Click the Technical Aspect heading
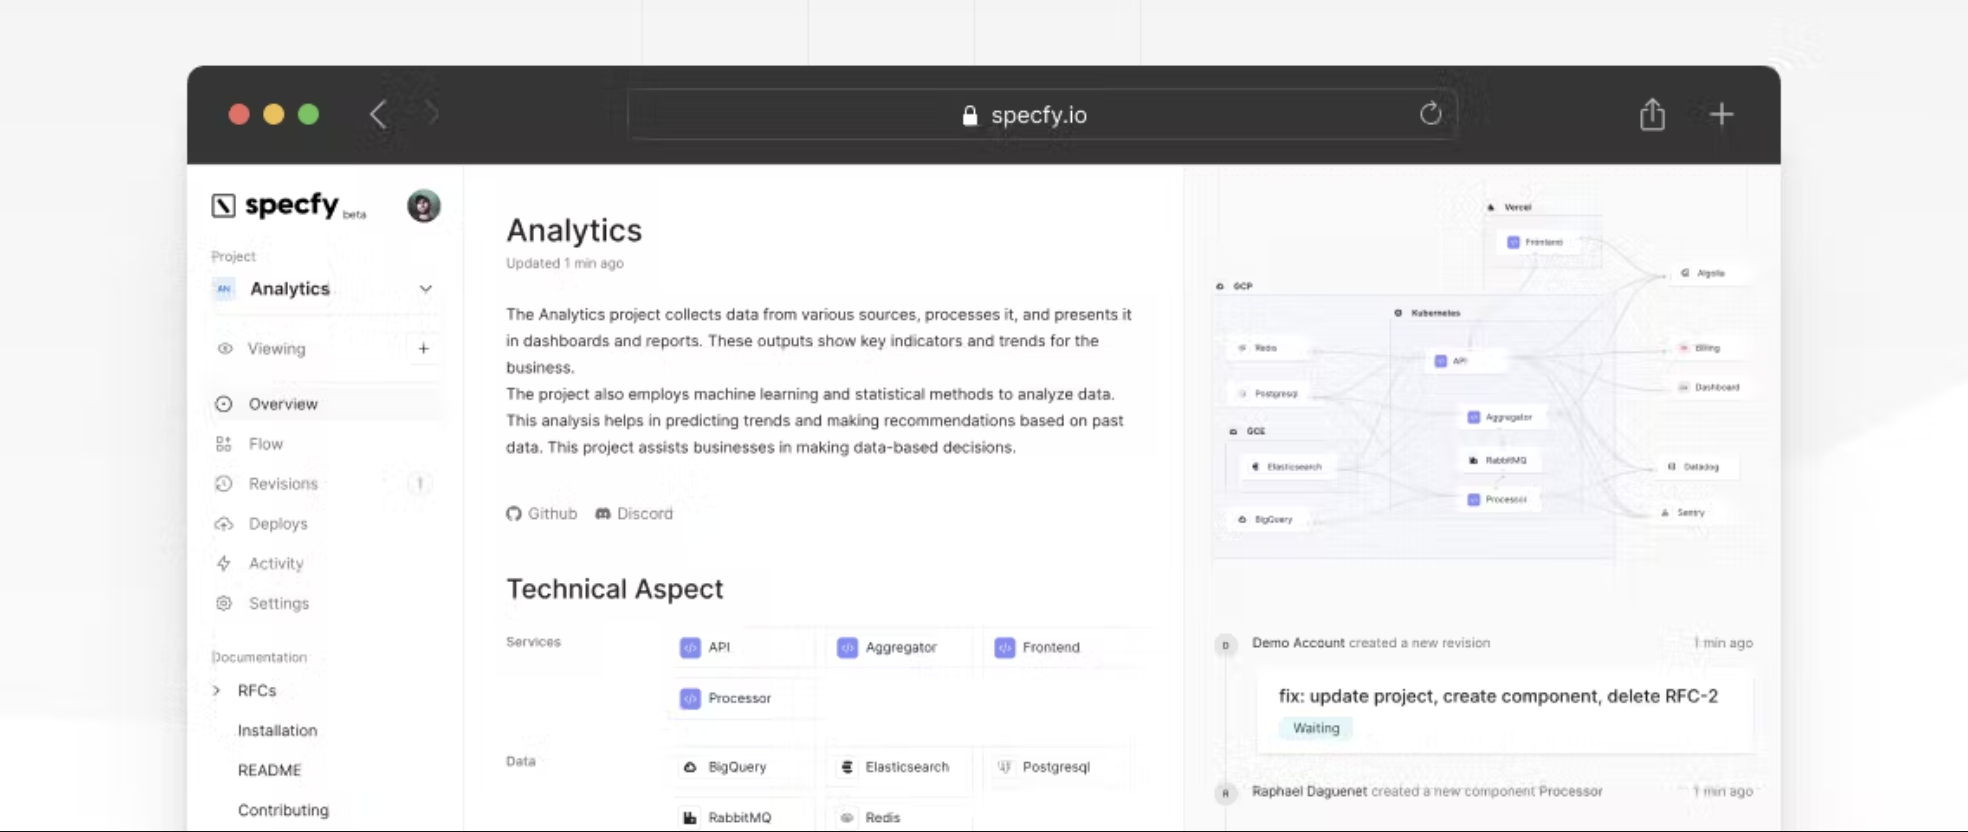Image resolution: width=1968 pixels, height=832 pixels. tap(615, 589)
